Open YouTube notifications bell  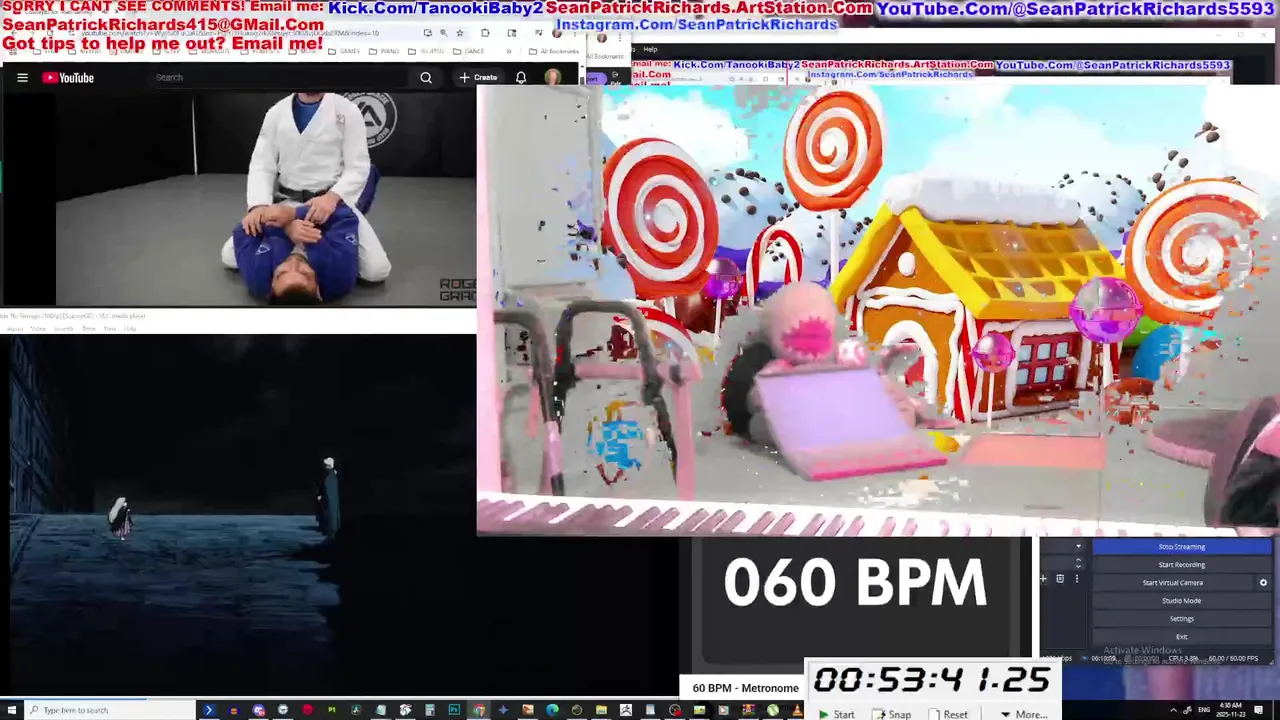pos(521,77)
